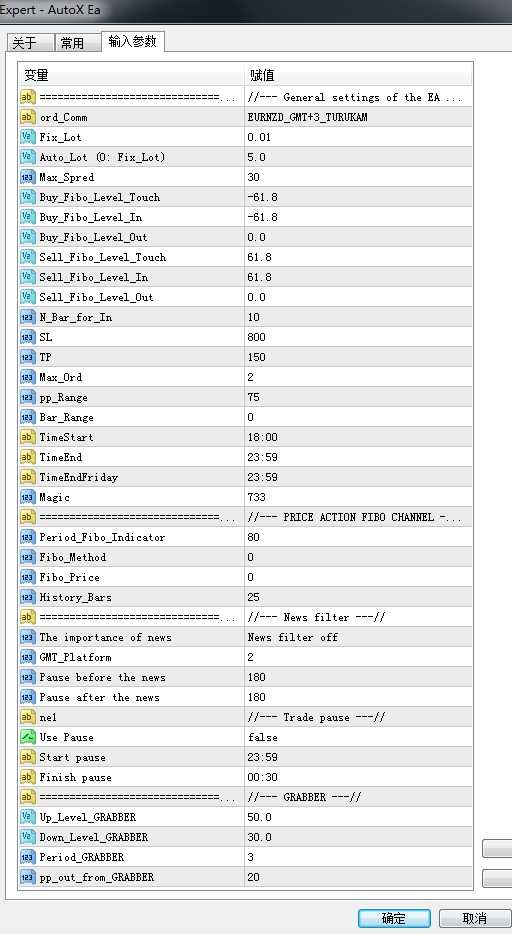Click the 赋值 column header
Viewport: 512px width, 934px height.
tap(358, 75)
